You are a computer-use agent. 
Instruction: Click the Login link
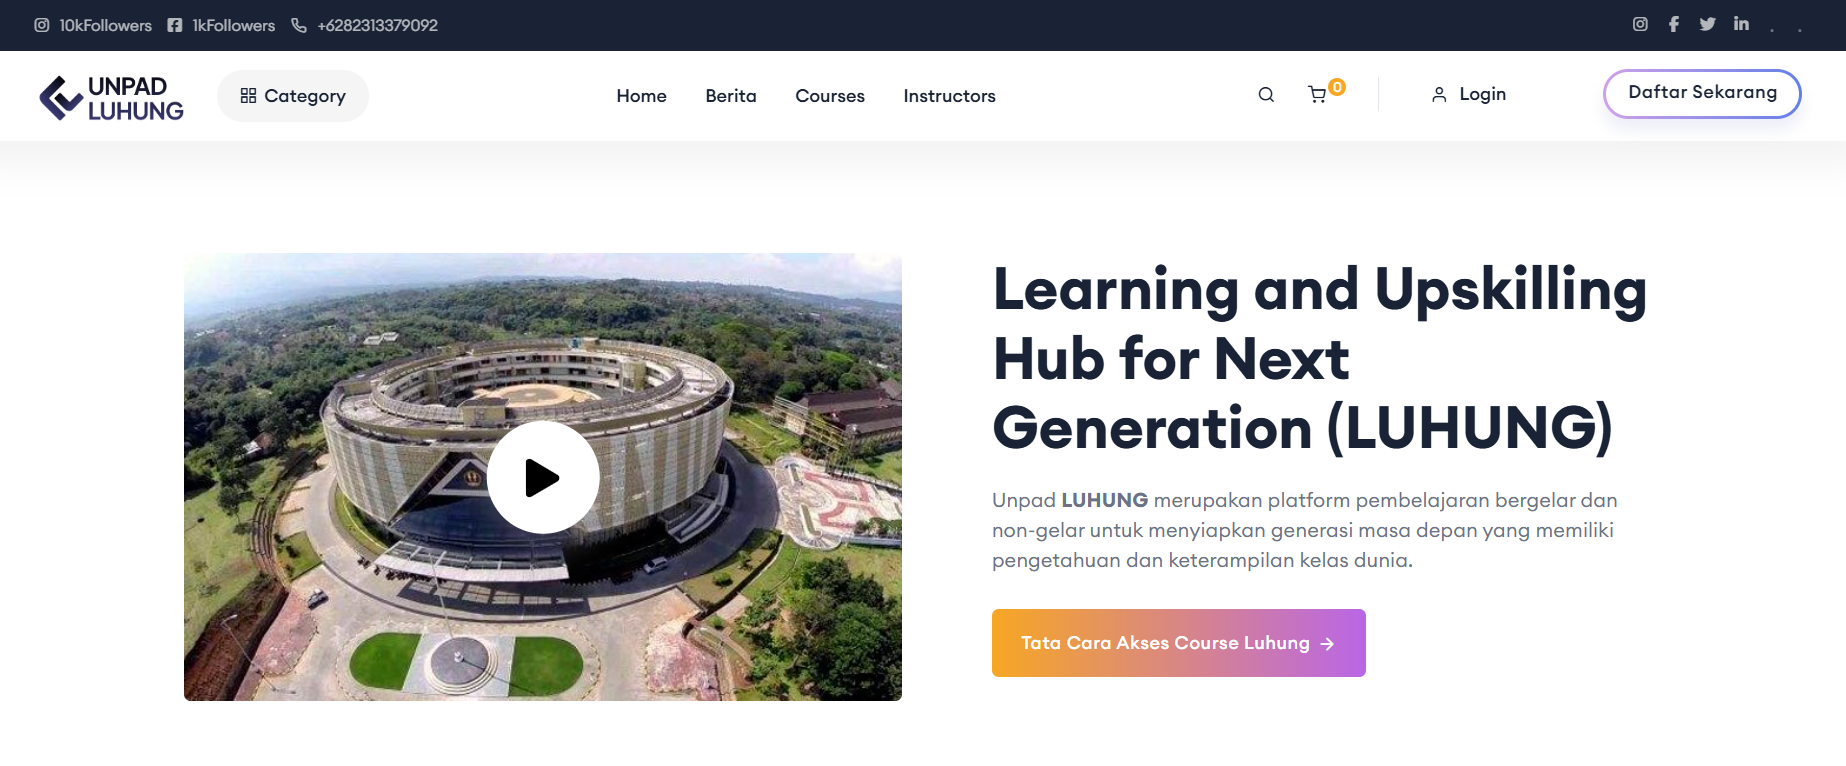click(x=1469, y=94)
